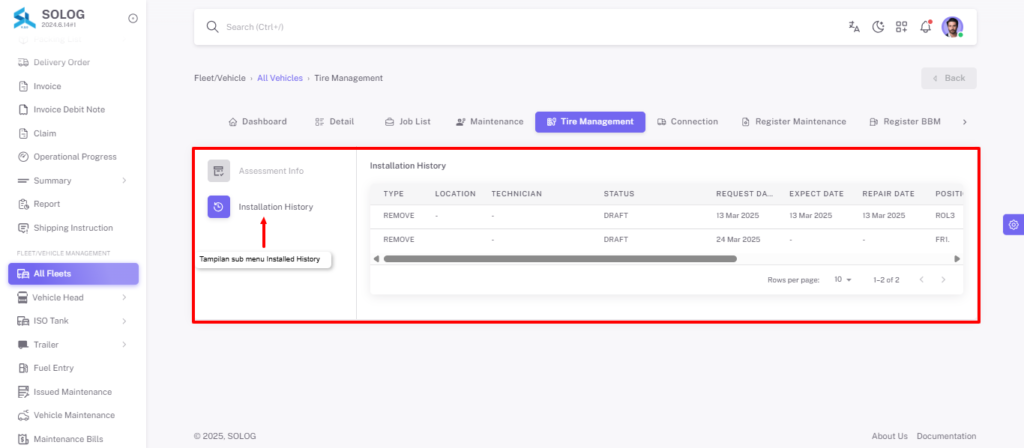
Task: Expand the ISO Tank submenu
Action: point(73,321)
